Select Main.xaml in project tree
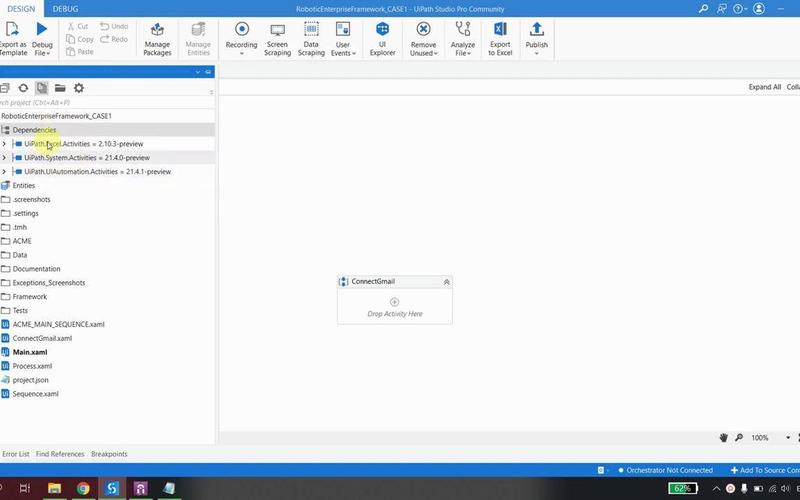Image resolution: width=800 pixels, height=500 pixels. coord(30,352)
